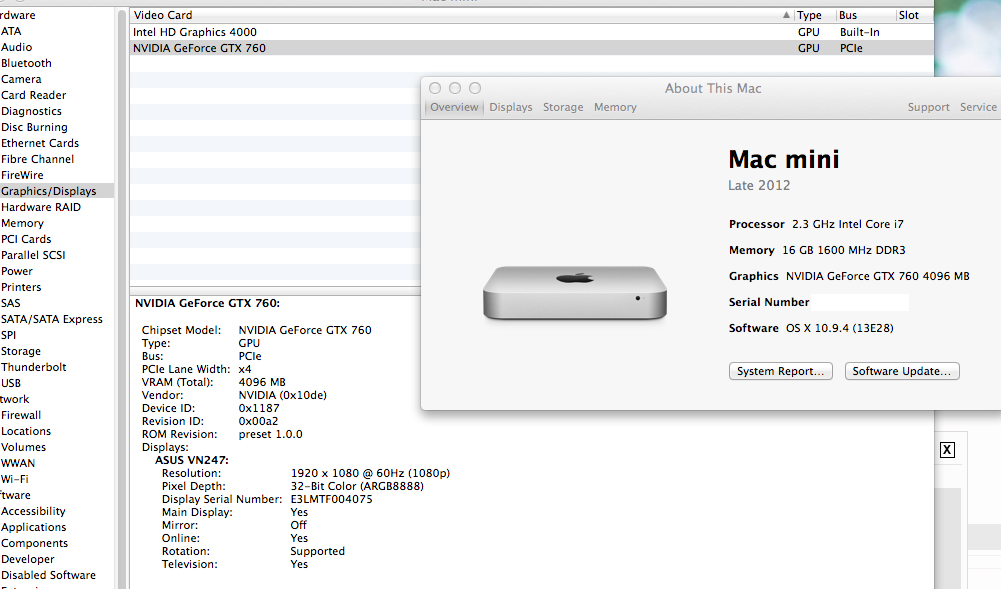Select USB in the sidebar
Image resolution: width=1001 pixels, height=589 pixels.
tap(11, 383)
